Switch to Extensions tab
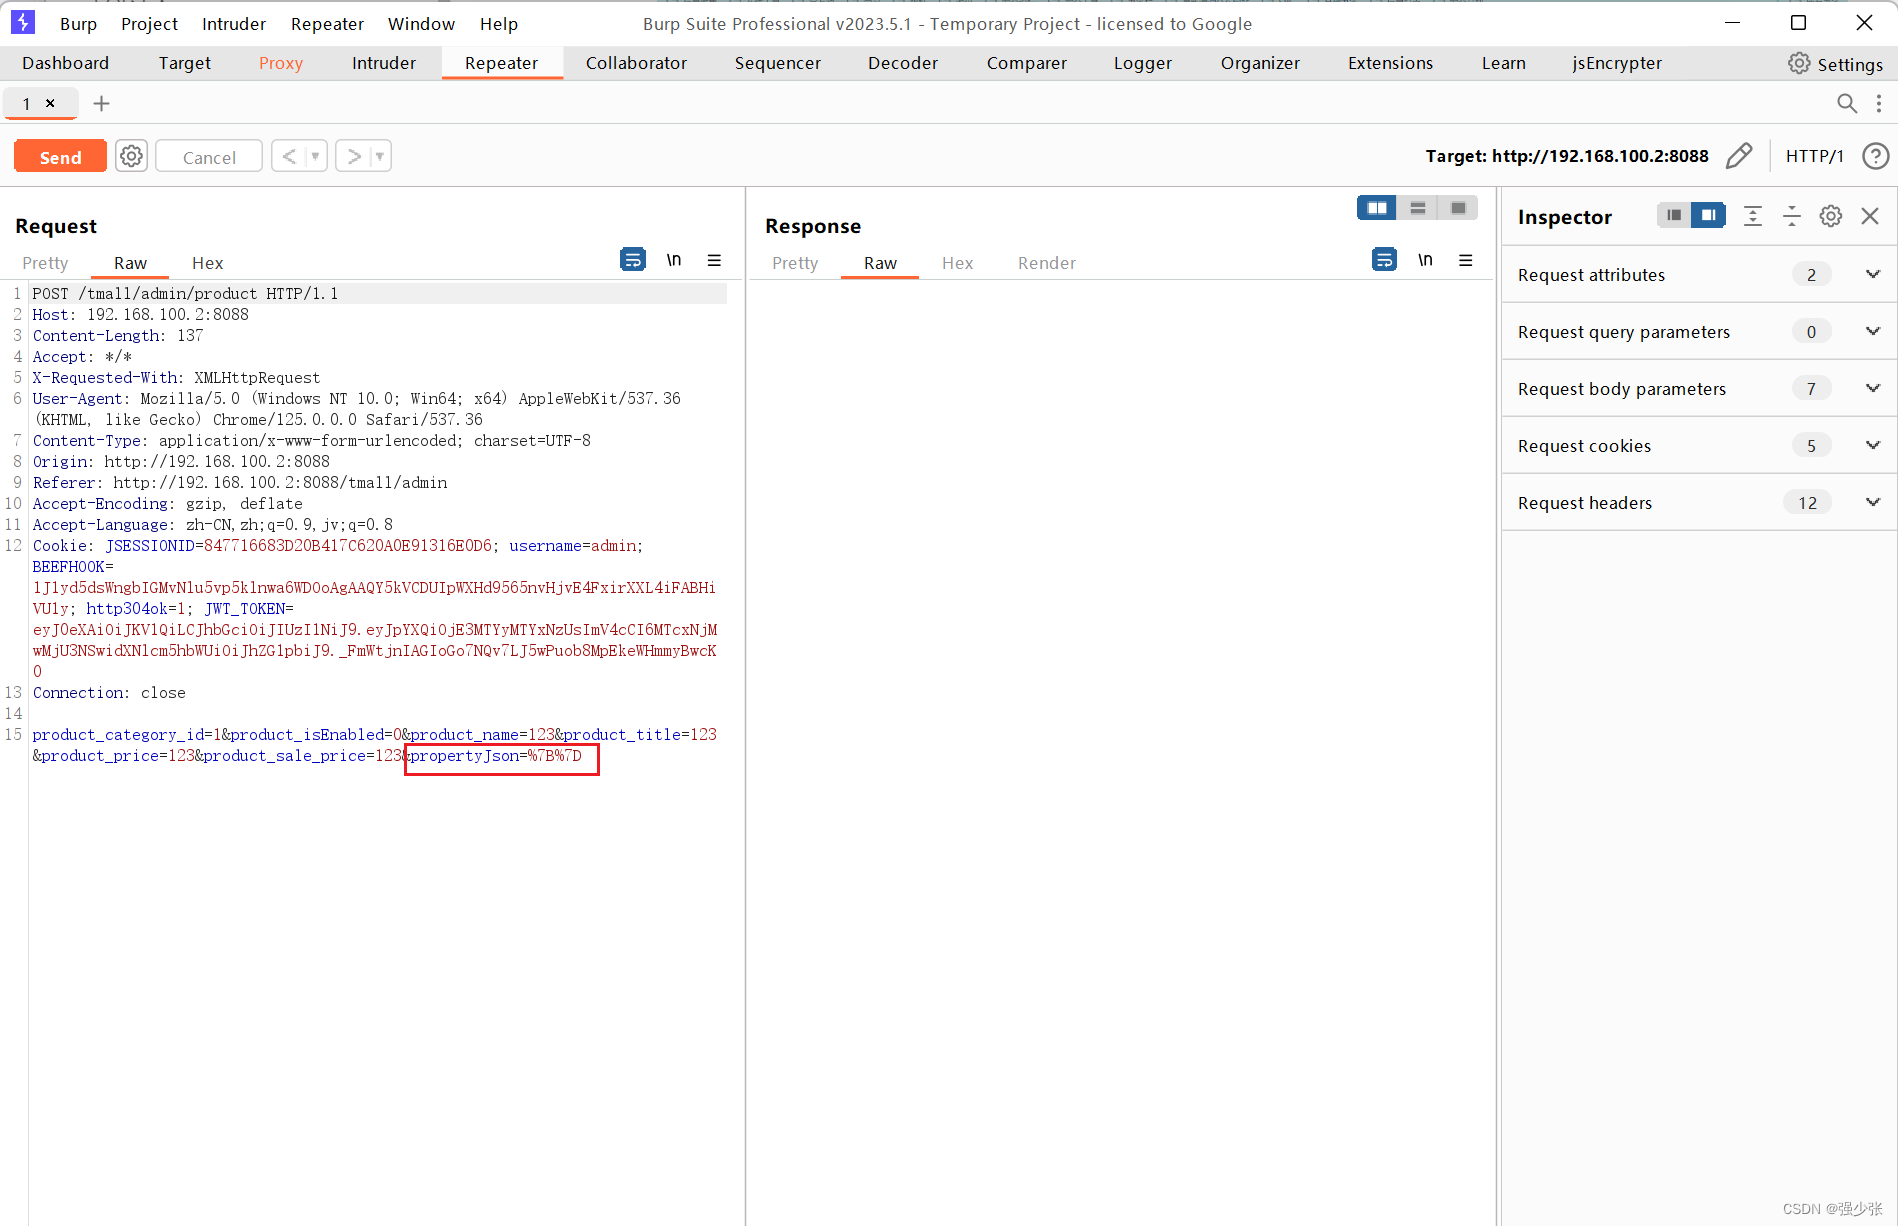This screenshot has width=1898, height=1226. pyautogui.click(x=1390, y=62)
